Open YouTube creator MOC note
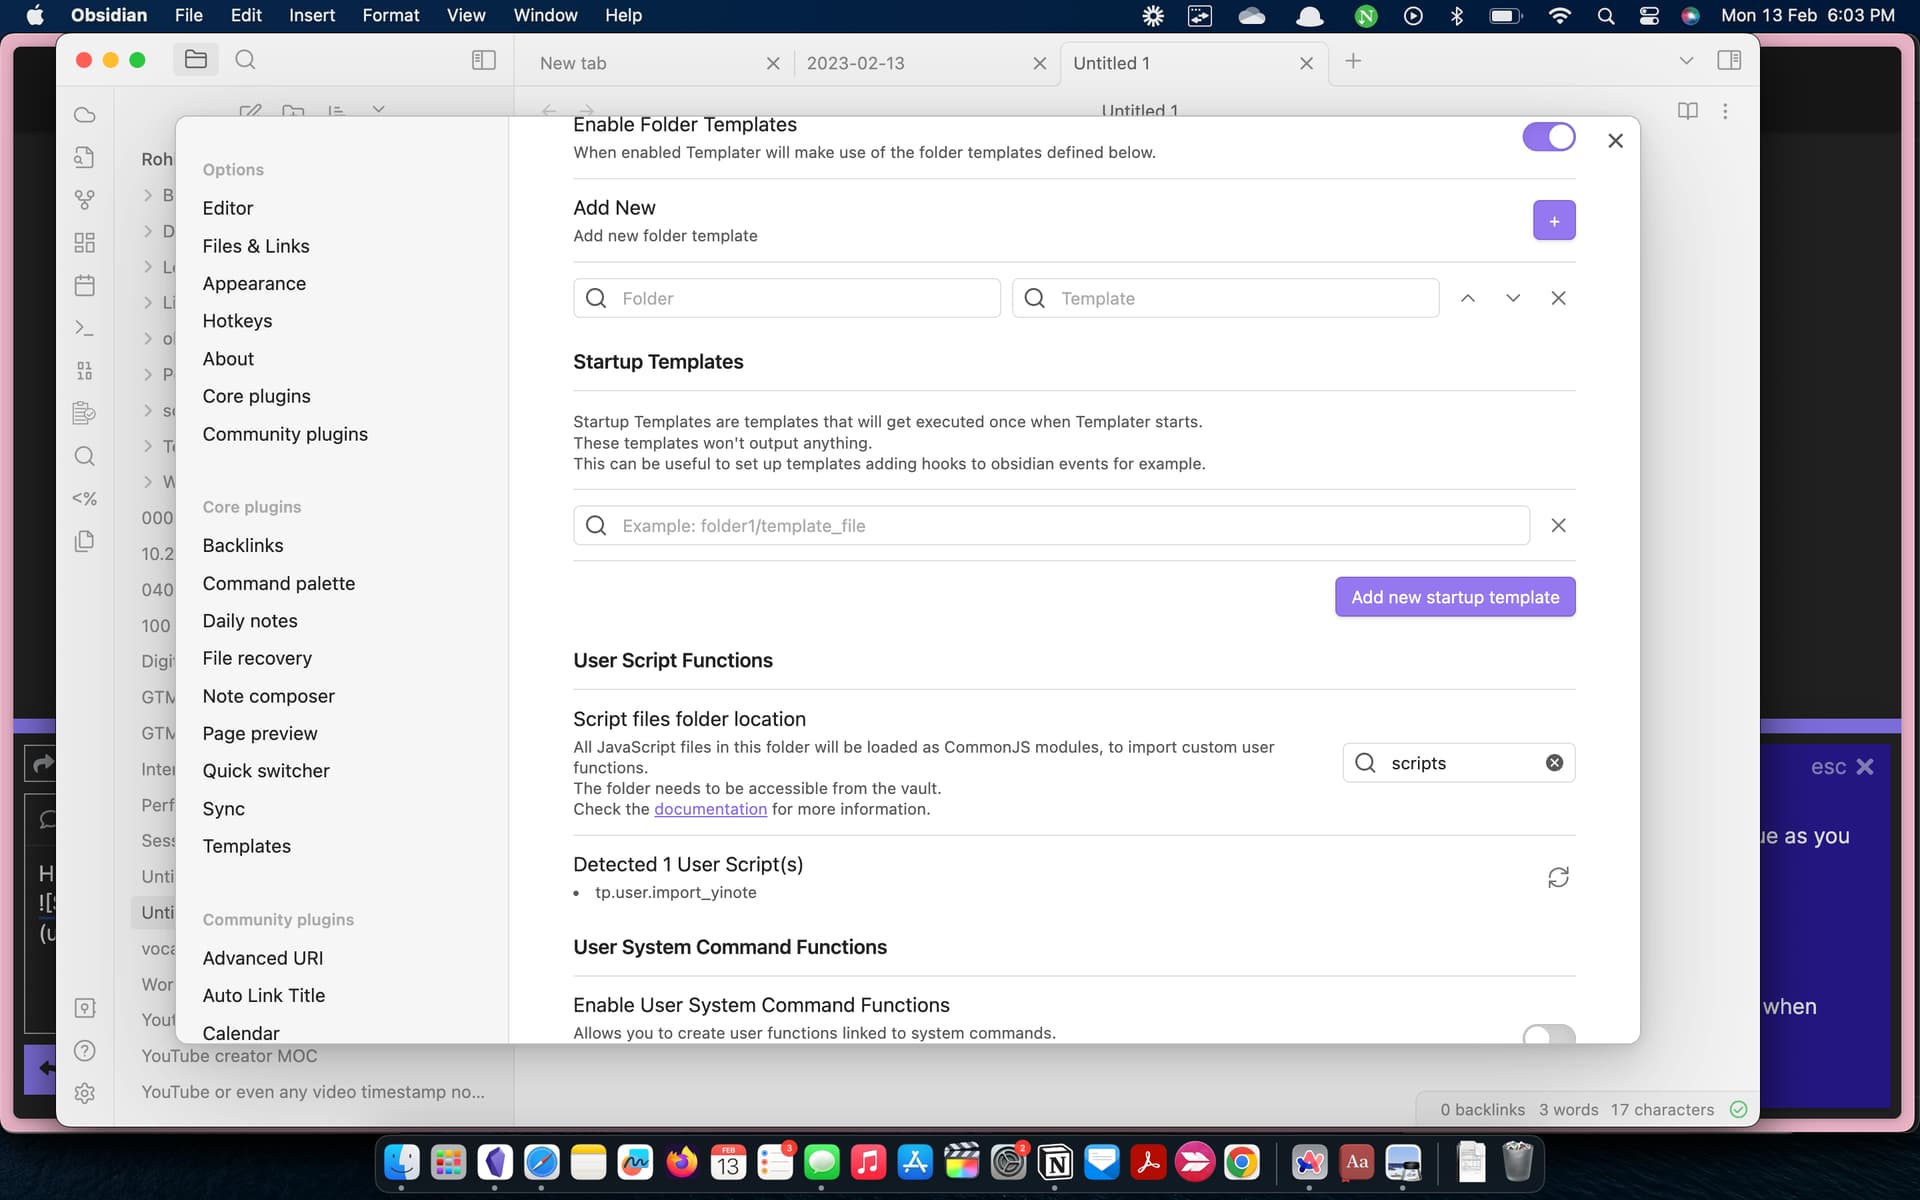 [229, 1056]
